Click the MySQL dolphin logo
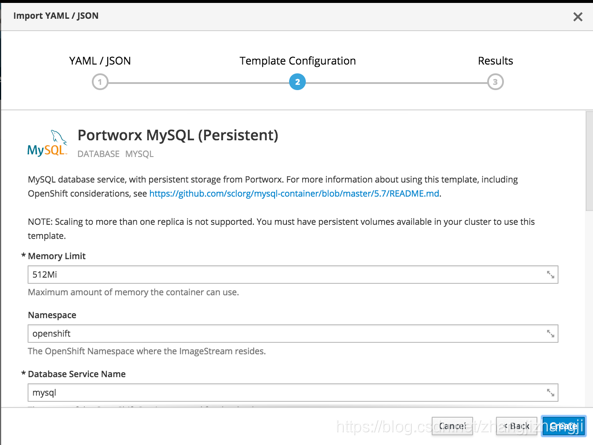Viewport: 593px width, 445px height. click(47, 143)
